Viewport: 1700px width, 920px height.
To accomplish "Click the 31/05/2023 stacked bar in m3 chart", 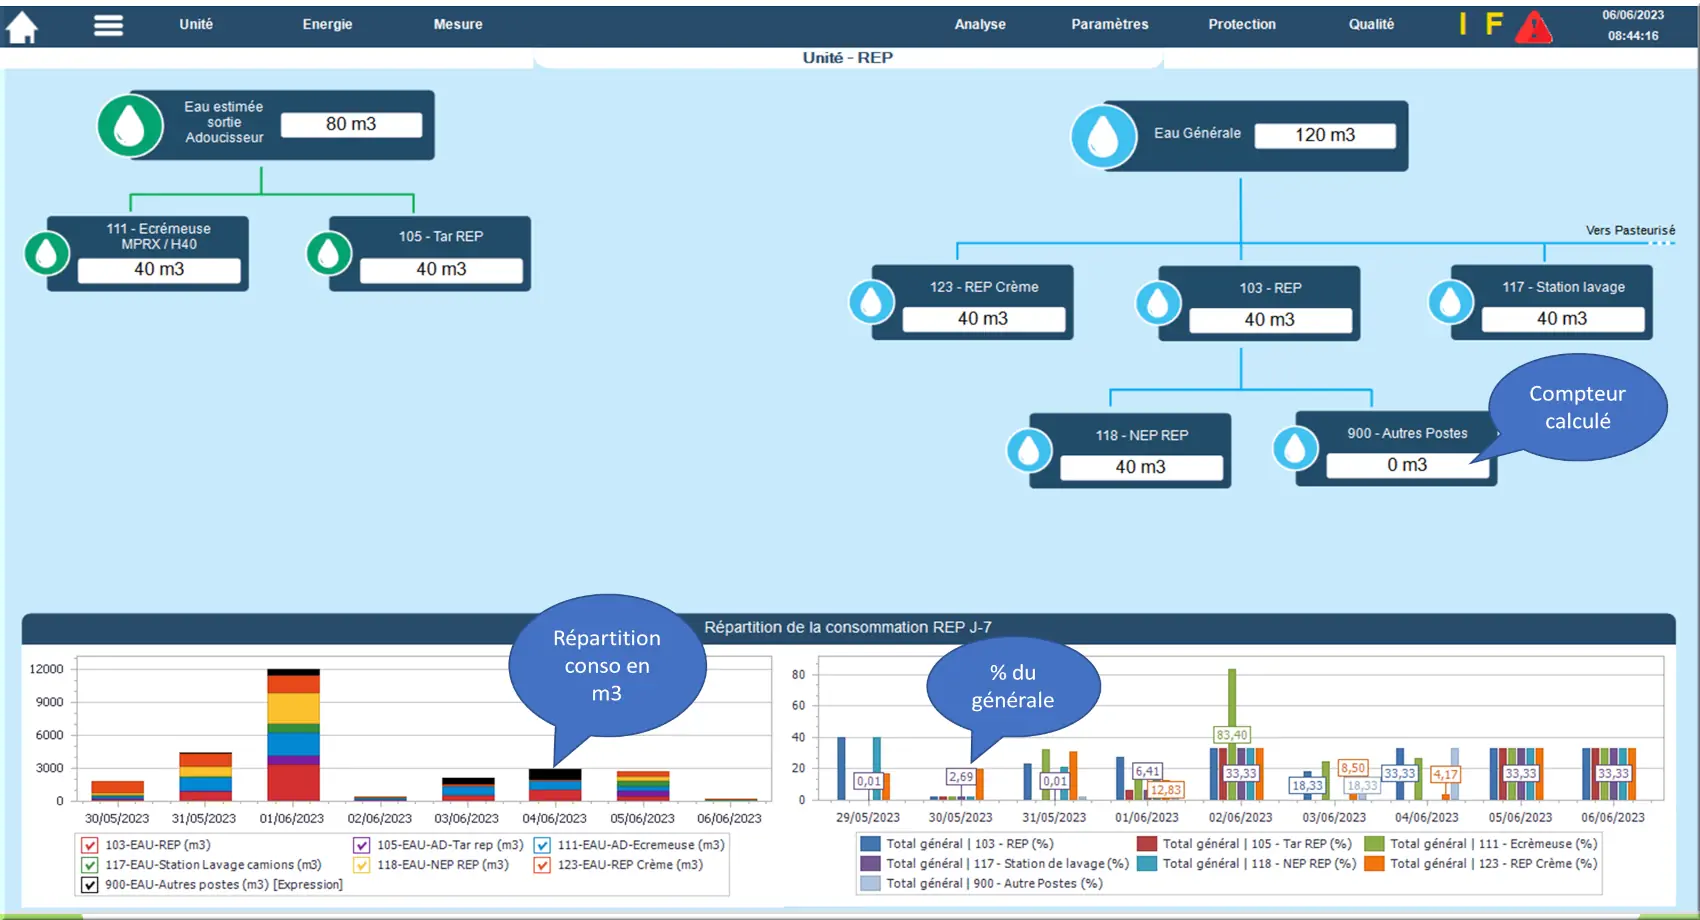I will (x=205, y=777).
